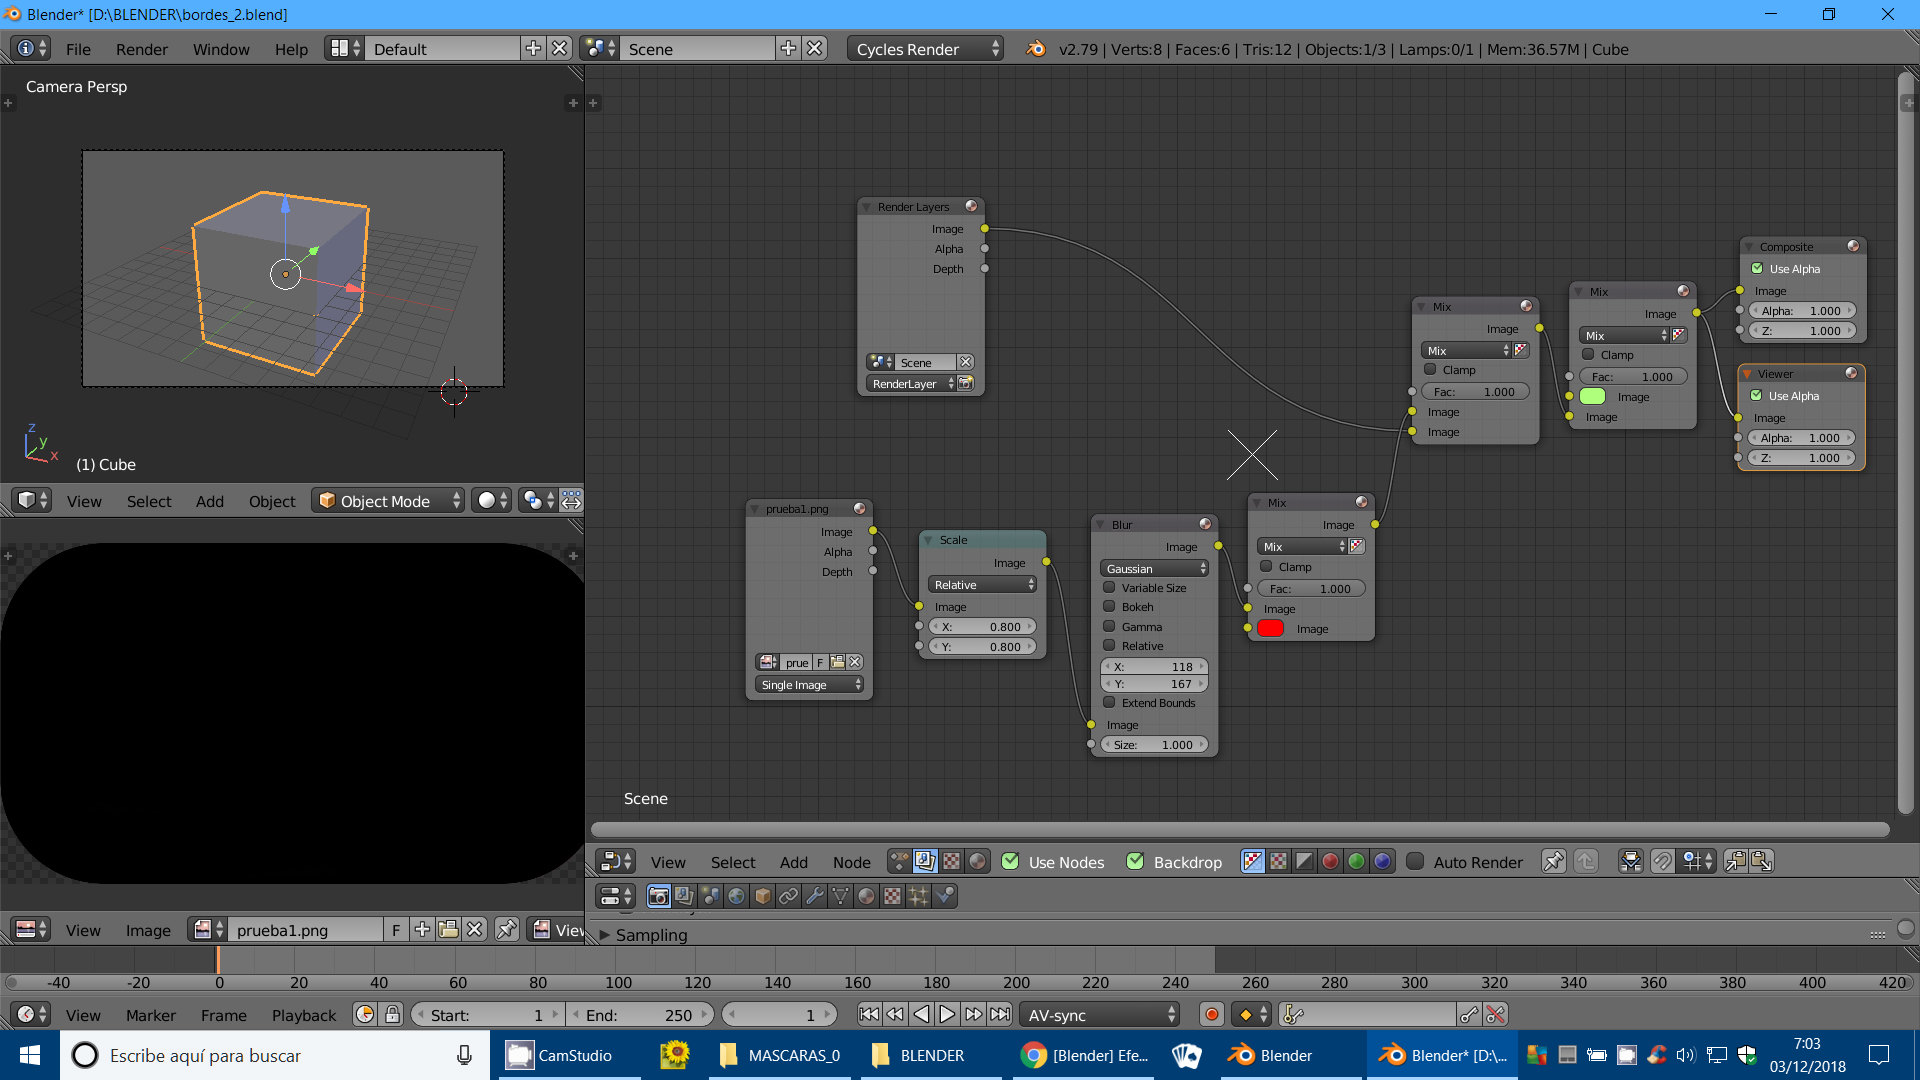The height and width of the screenshot is (1080, 1920).
Task: Enable the Auto Render checkbox
Action: tap(1415, 862)
